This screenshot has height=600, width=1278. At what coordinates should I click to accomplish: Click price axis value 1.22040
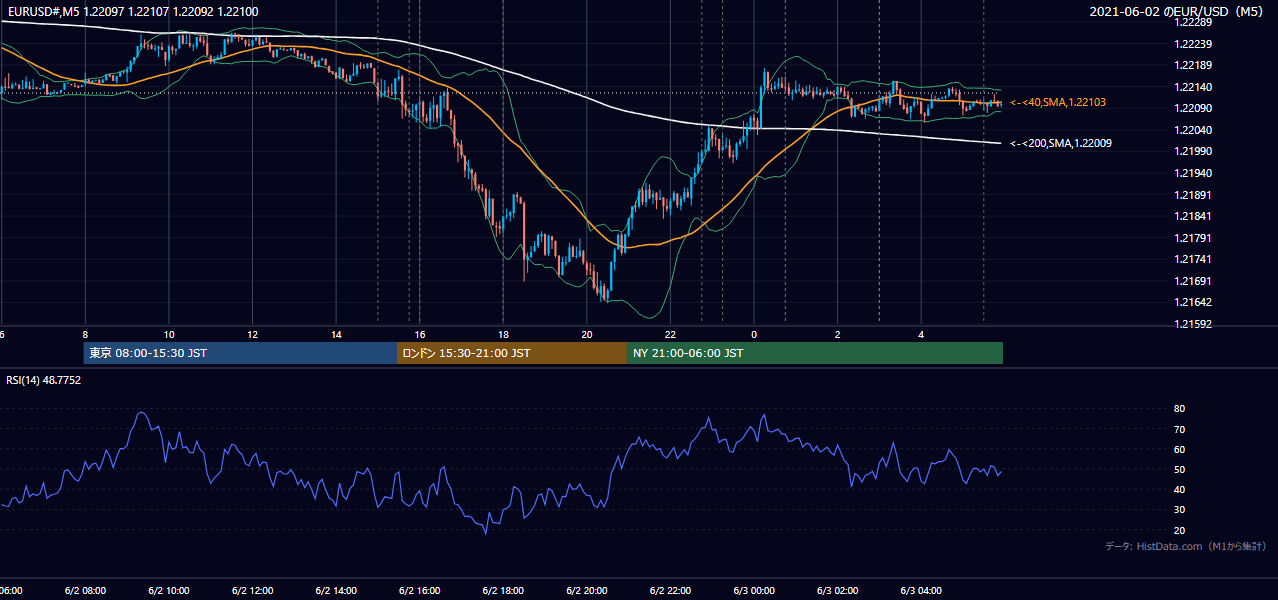click(x=1195, y=130)
